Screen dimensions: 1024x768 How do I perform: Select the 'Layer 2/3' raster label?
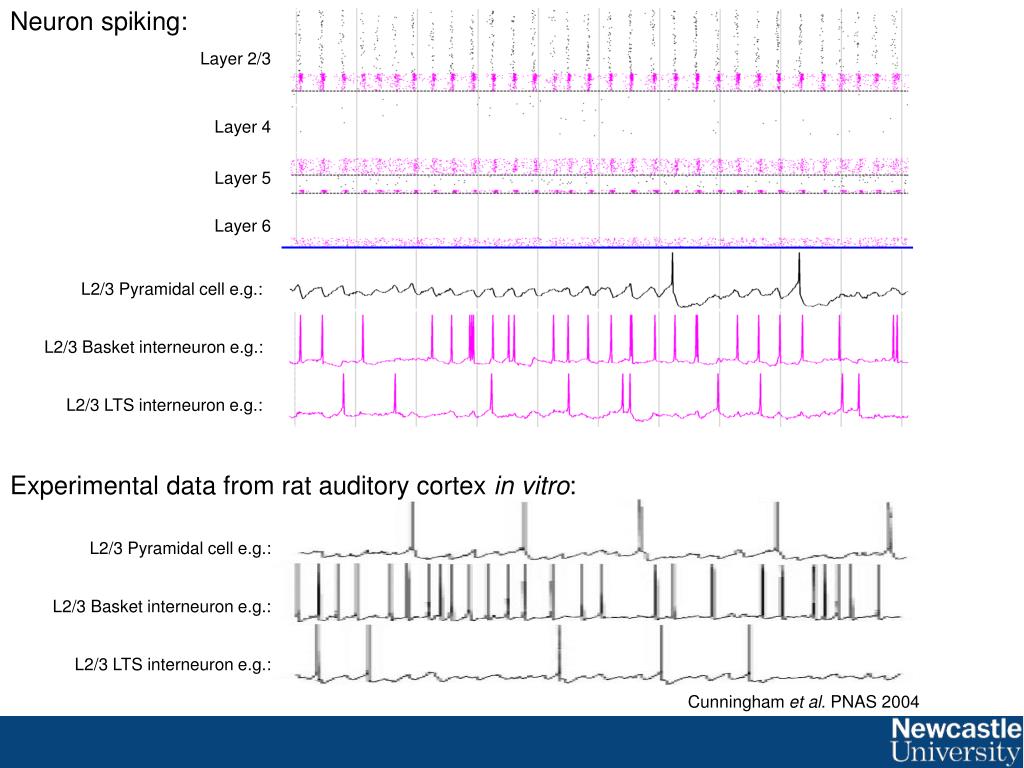click(235, 59)
